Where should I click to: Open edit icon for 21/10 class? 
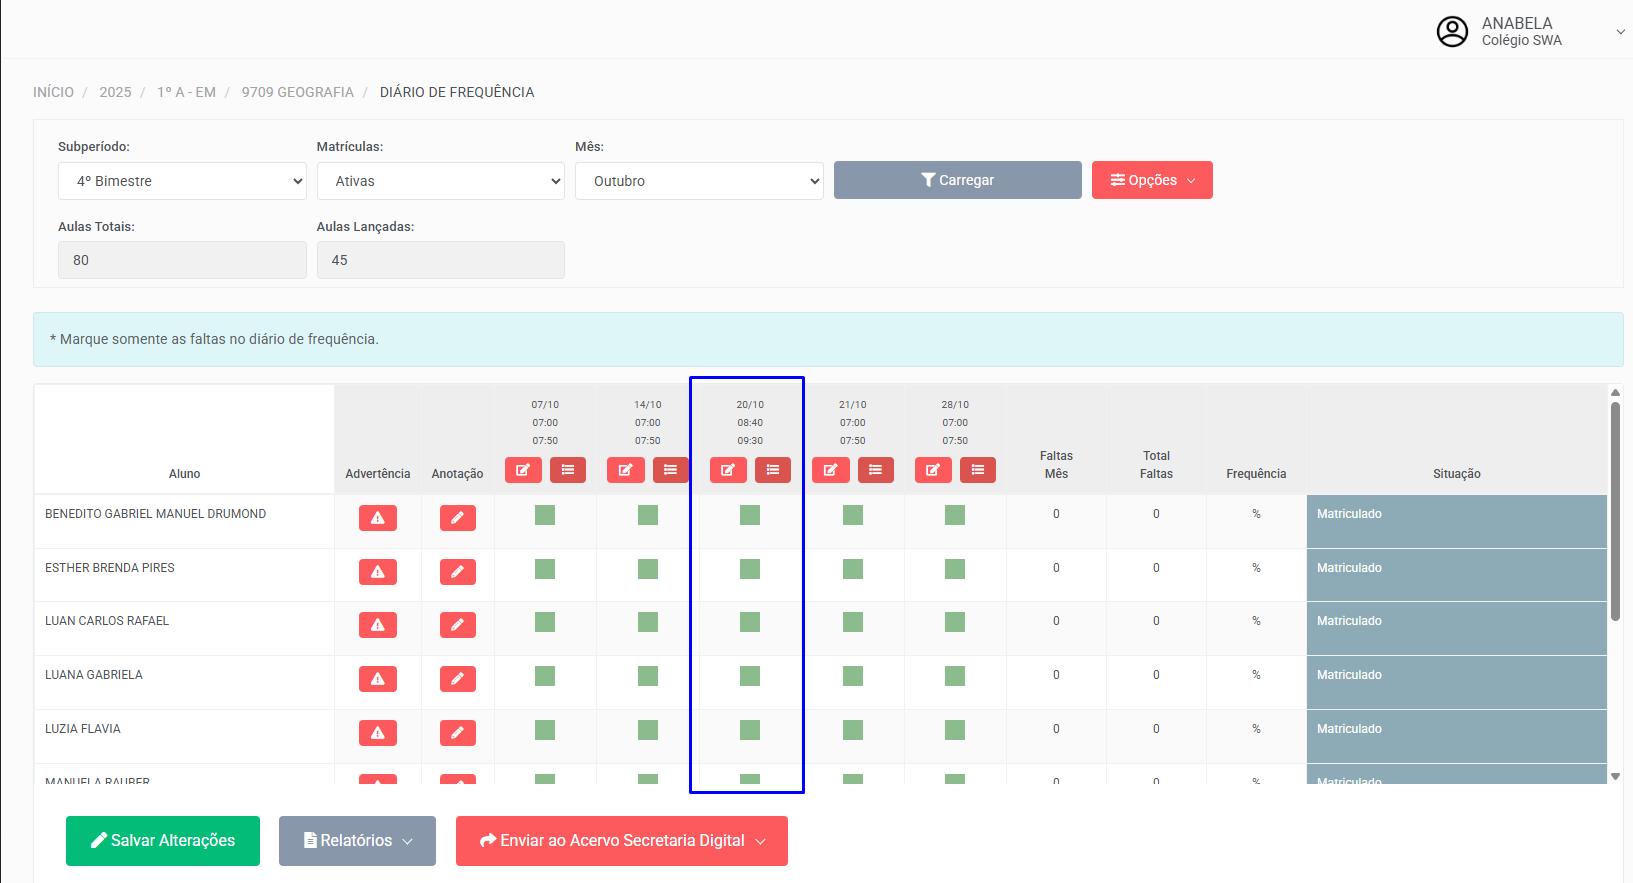click(x=831, y=470)
